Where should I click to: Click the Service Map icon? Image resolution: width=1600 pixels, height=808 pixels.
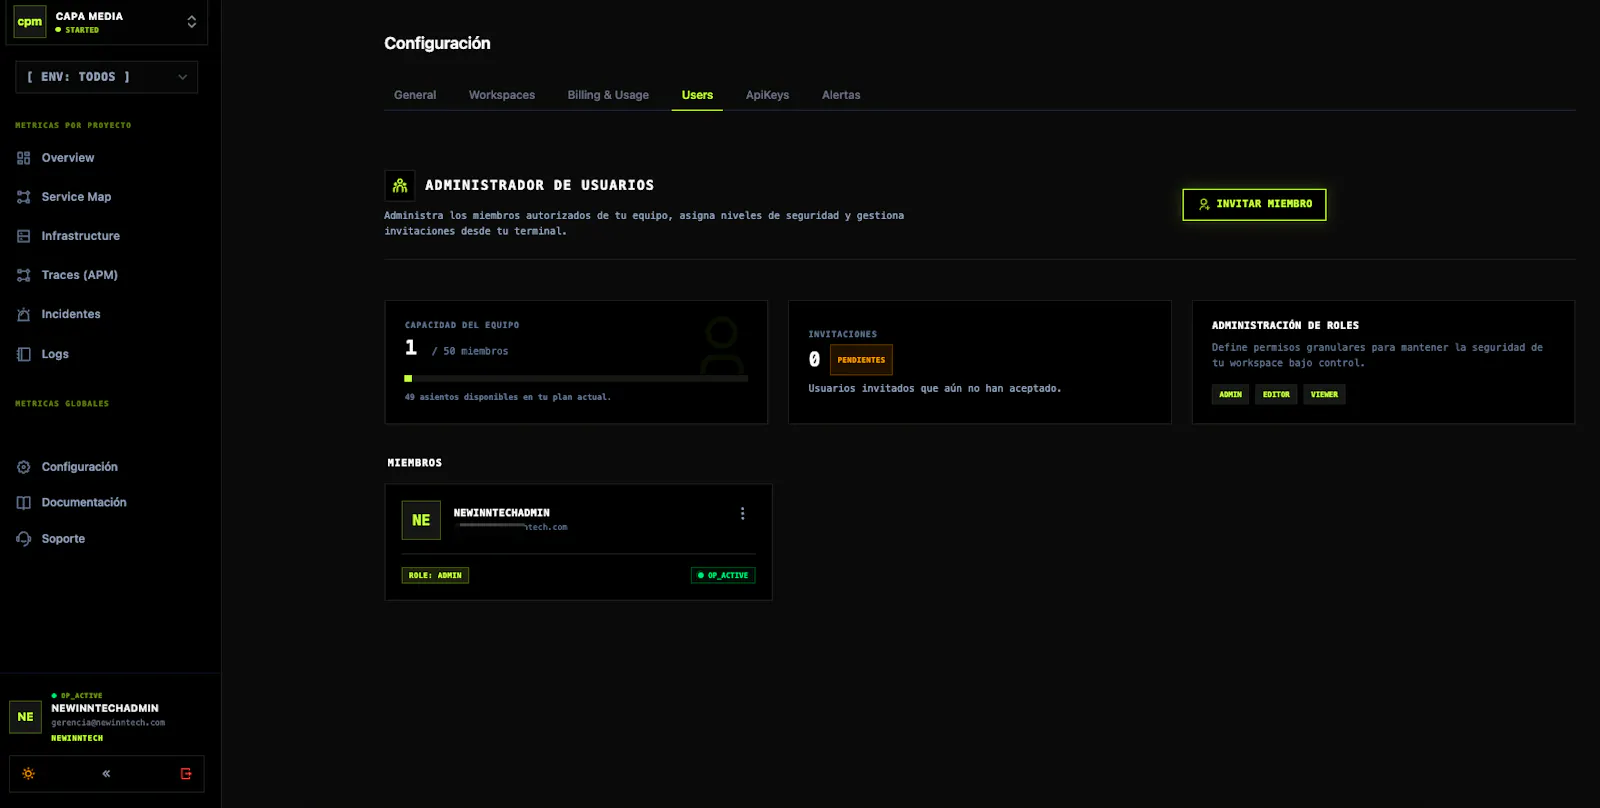click(x=24, y=197)
